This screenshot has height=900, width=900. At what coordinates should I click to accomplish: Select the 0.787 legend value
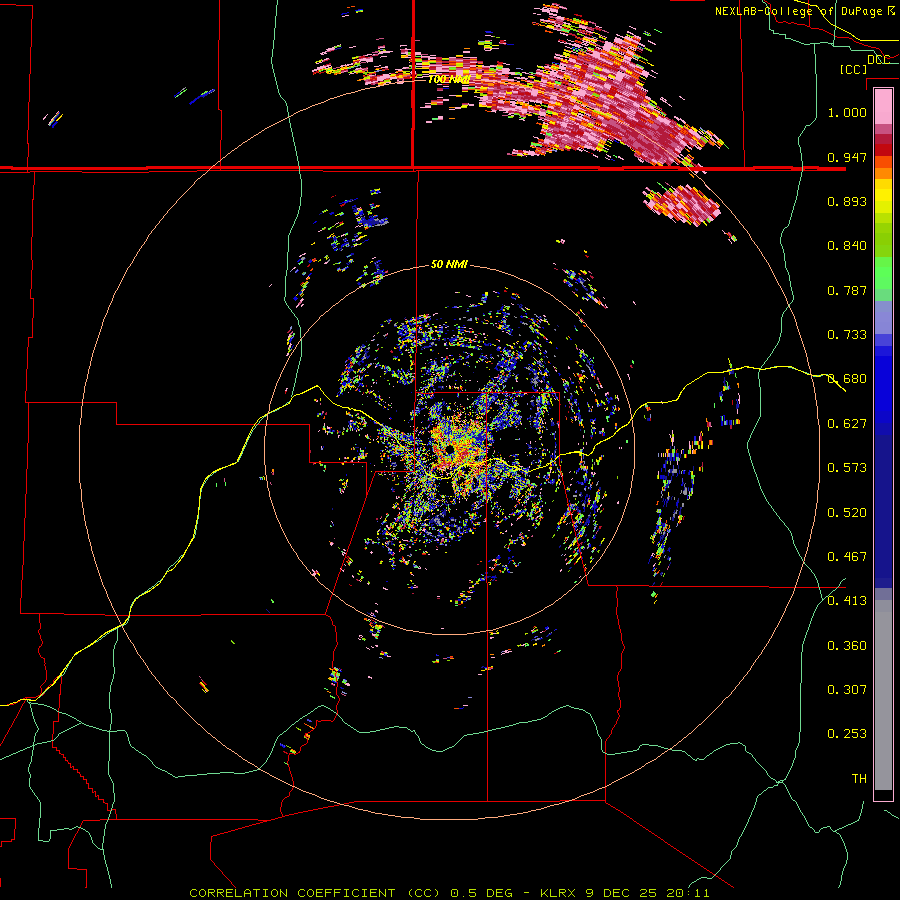847,290
